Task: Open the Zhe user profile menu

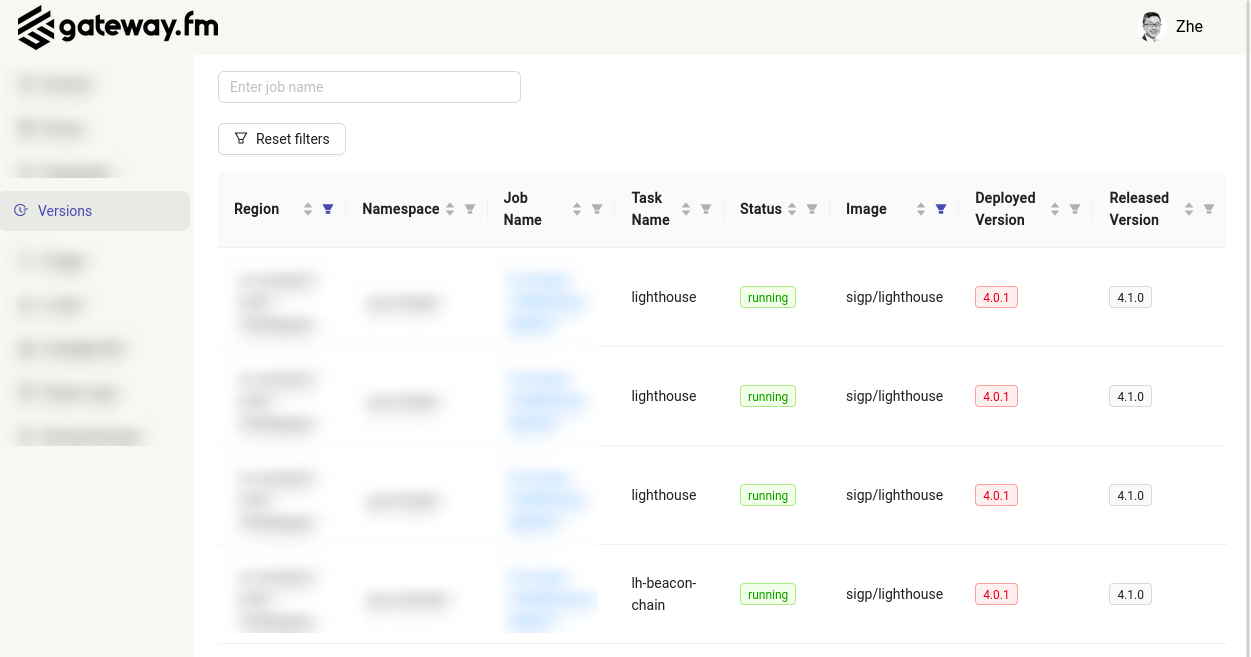Action: click(x=1172, y=27)
